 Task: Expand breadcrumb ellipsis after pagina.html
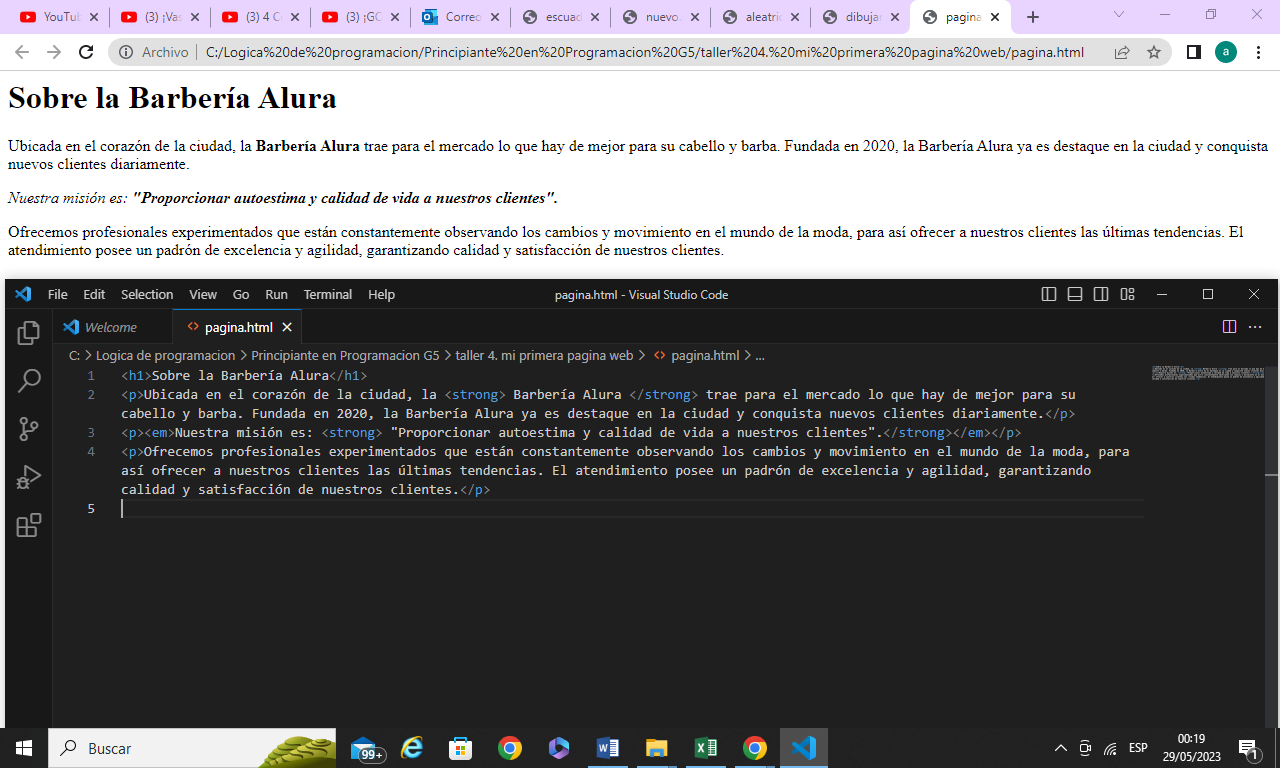coord(760,355)
